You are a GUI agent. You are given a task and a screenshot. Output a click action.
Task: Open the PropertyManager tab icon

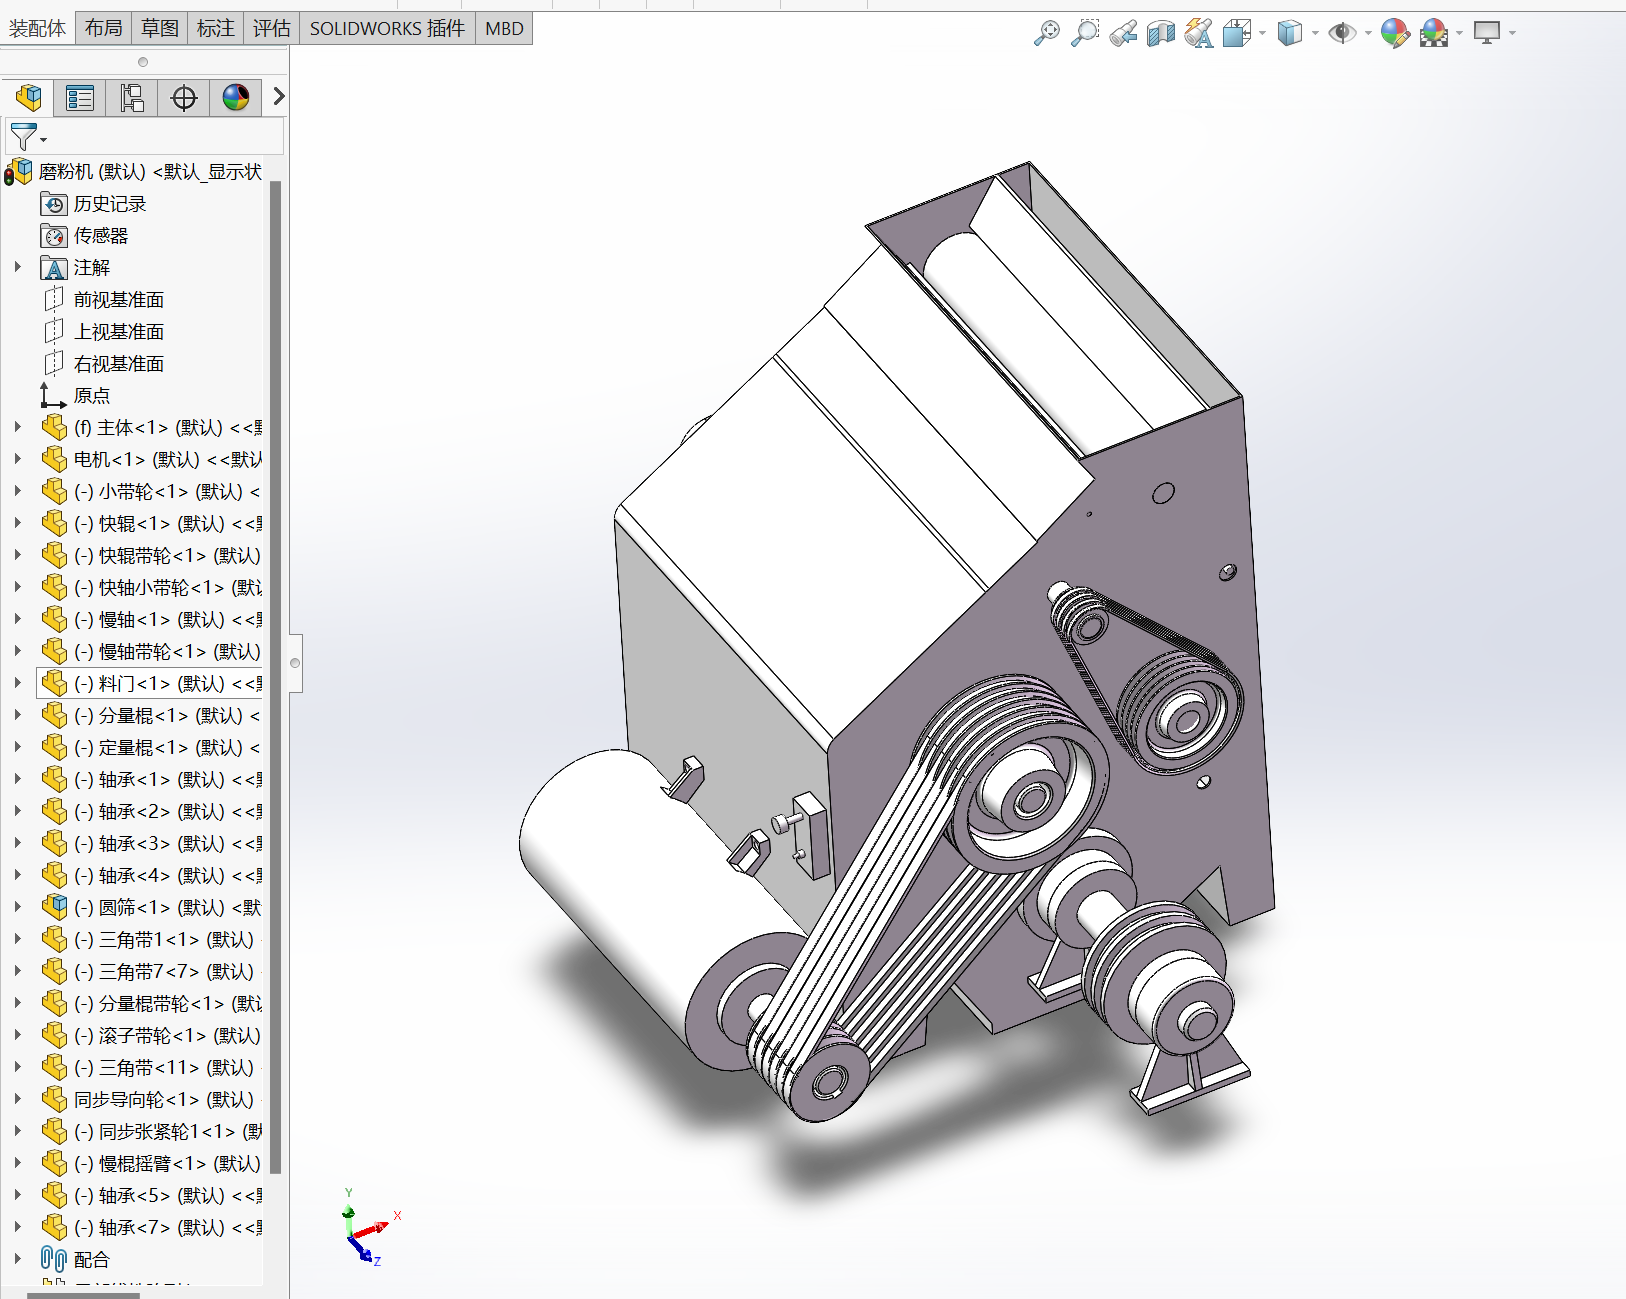(x=80, y=98)
